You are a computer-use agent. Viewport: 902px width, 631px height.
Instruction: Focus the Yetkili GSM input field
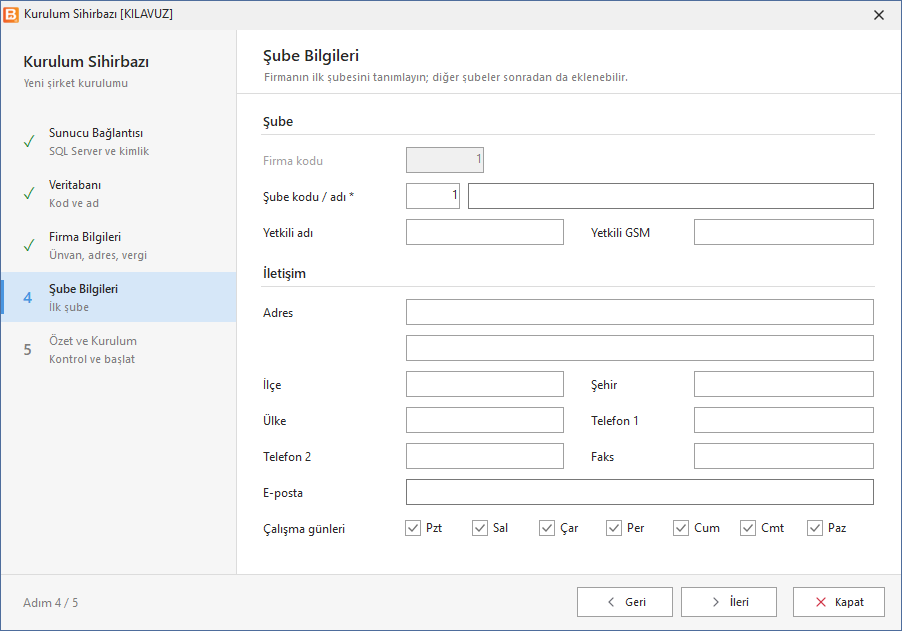click(783, 232)
